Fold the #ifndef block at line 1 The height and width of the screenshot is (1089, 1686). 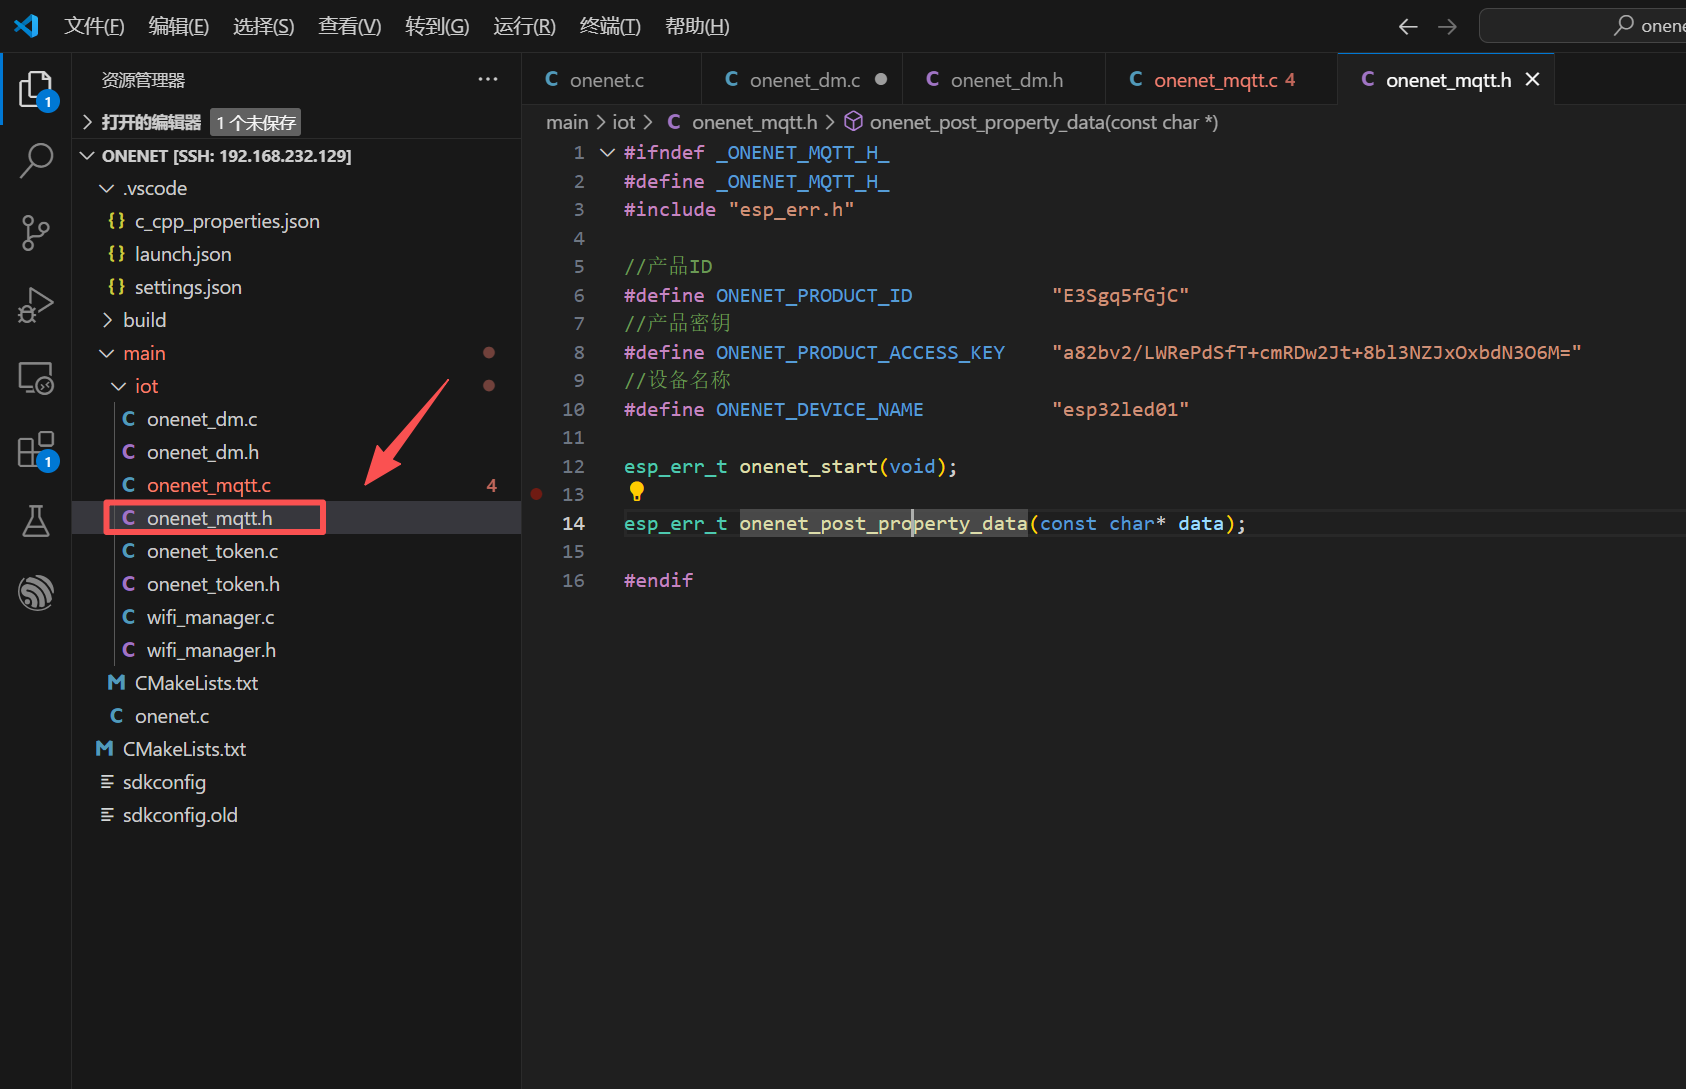pyautogui.click(x=607, y=153)
